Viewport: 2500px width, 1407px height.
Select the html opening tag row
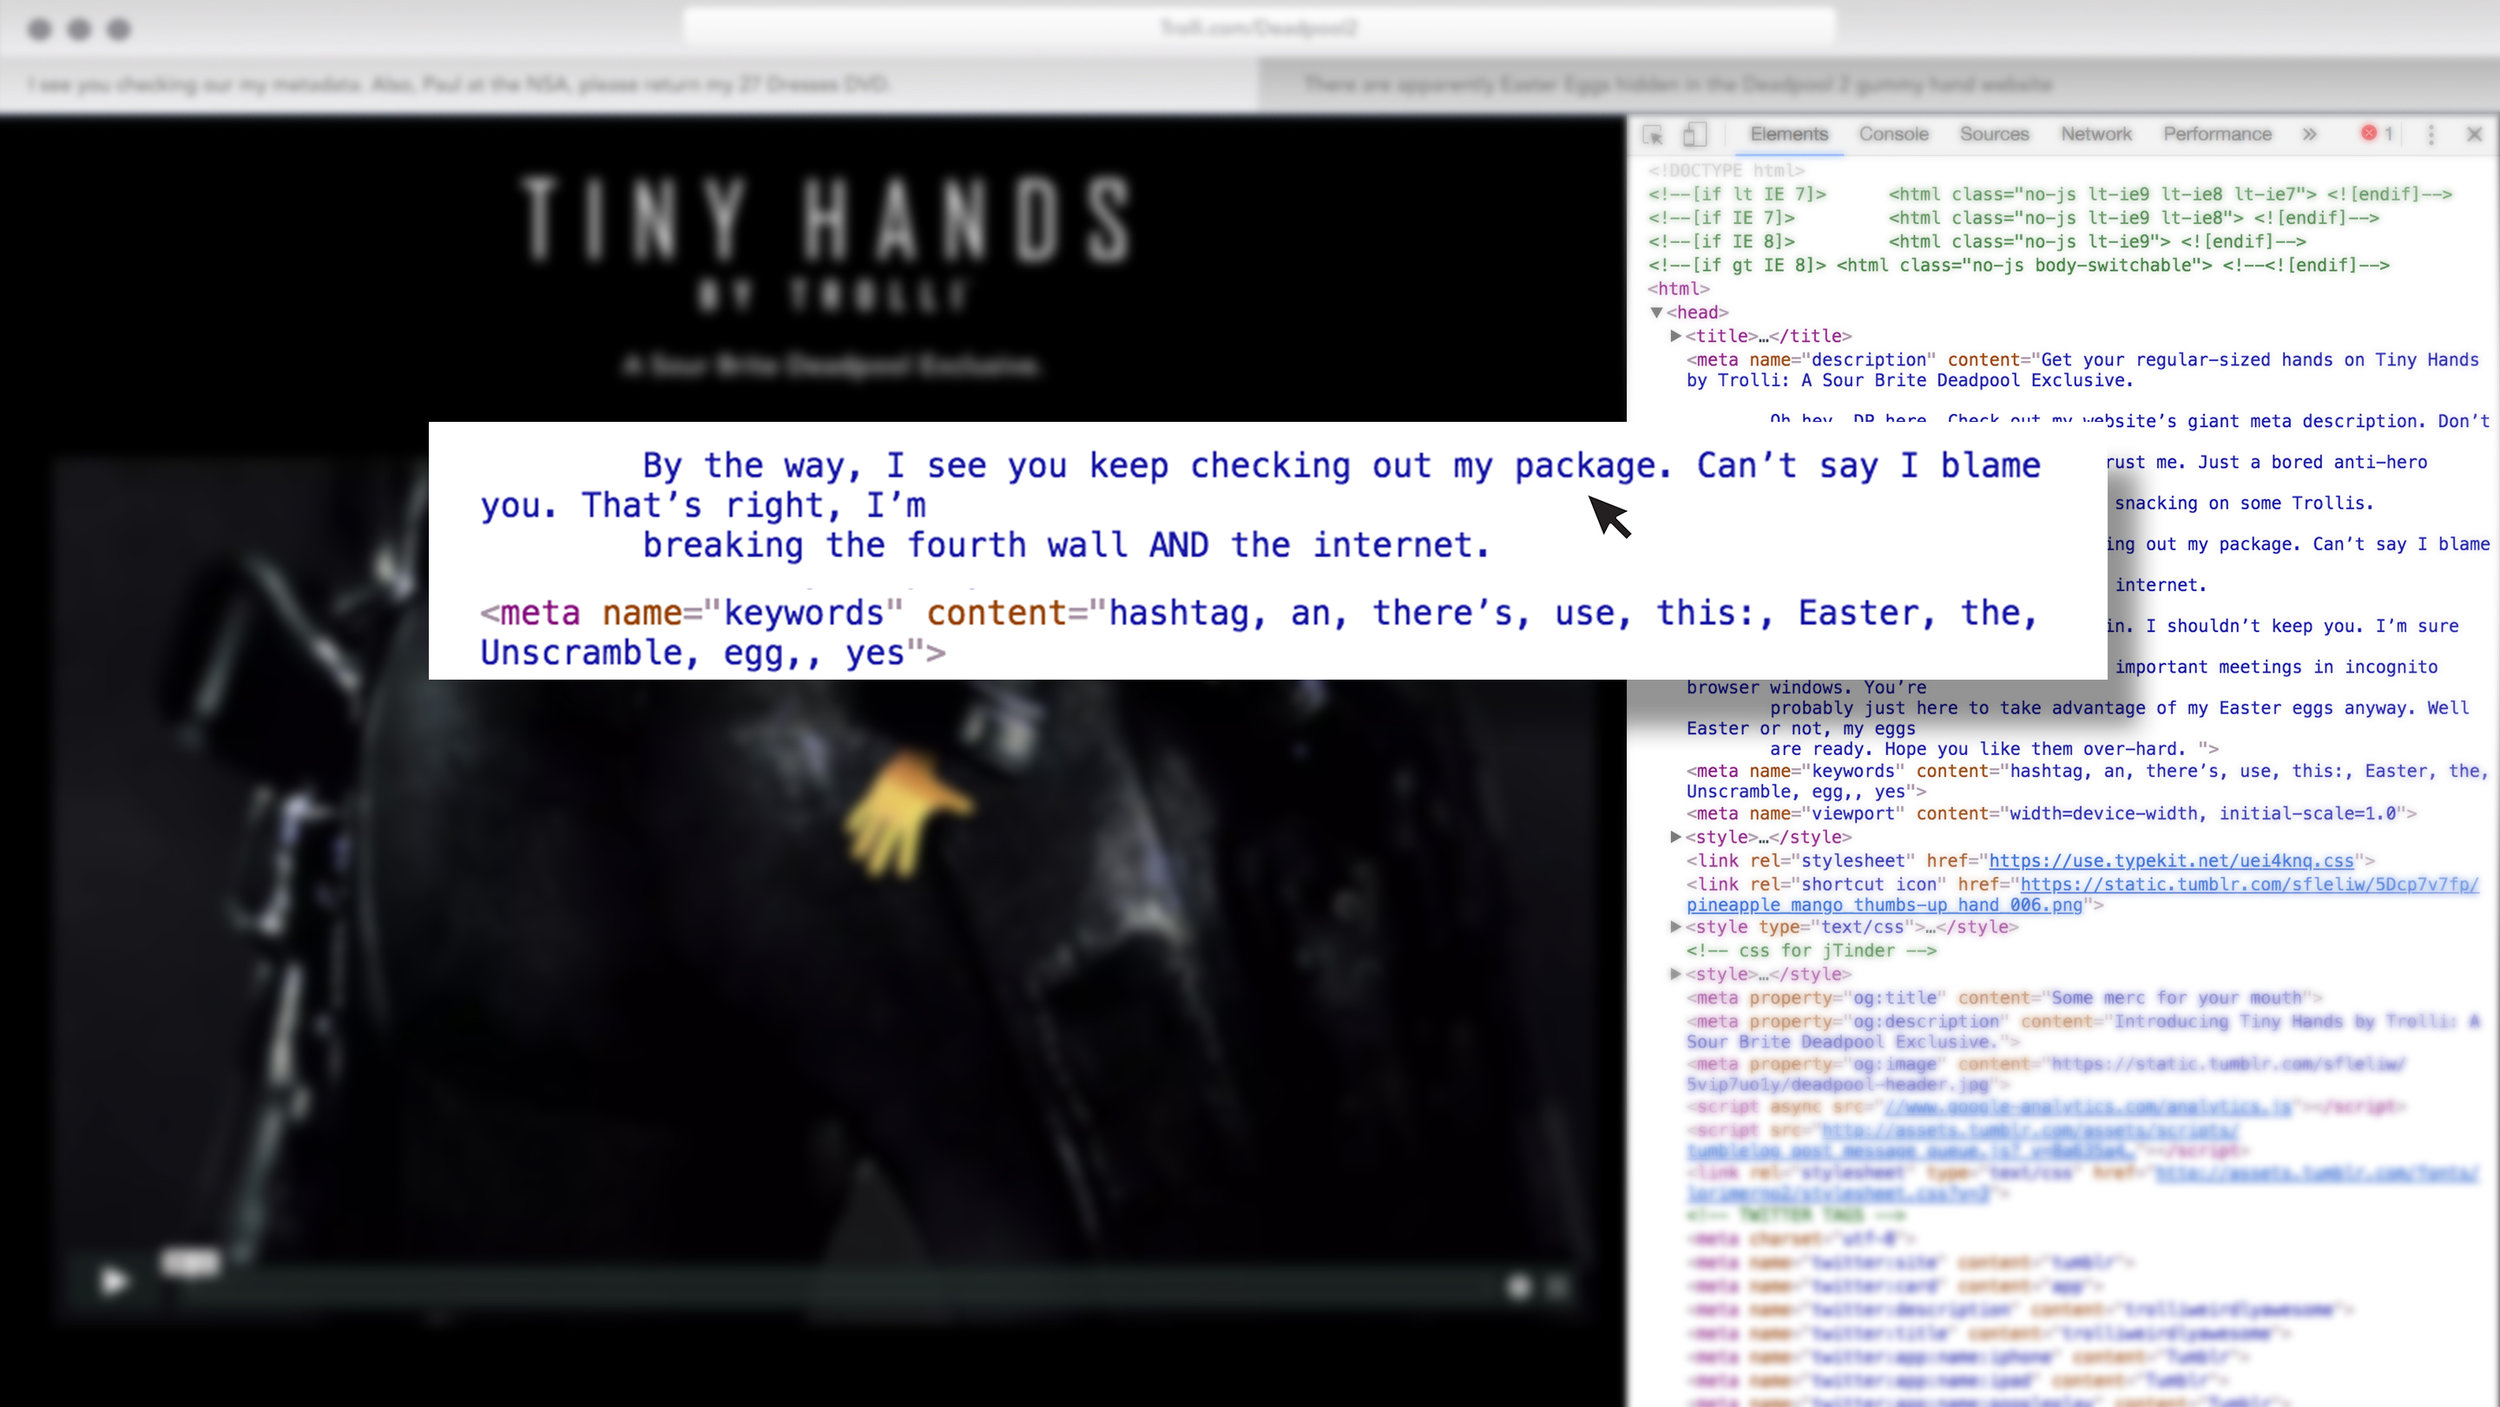(x=1679, y=289)
